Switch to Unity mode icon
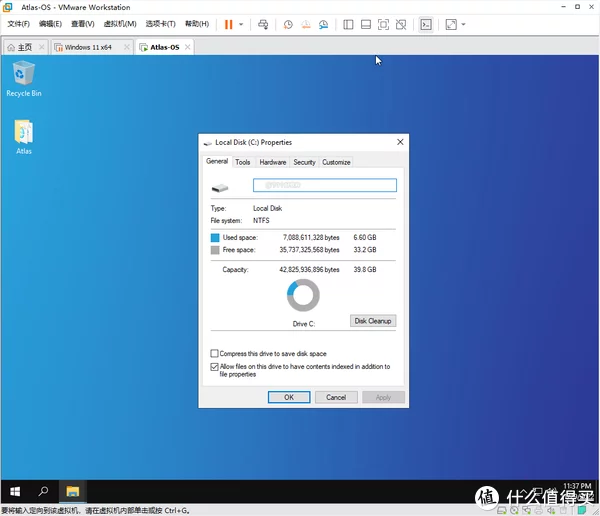Screen dimensions: 600x516 pyautogui.click(x=401, y=24)
